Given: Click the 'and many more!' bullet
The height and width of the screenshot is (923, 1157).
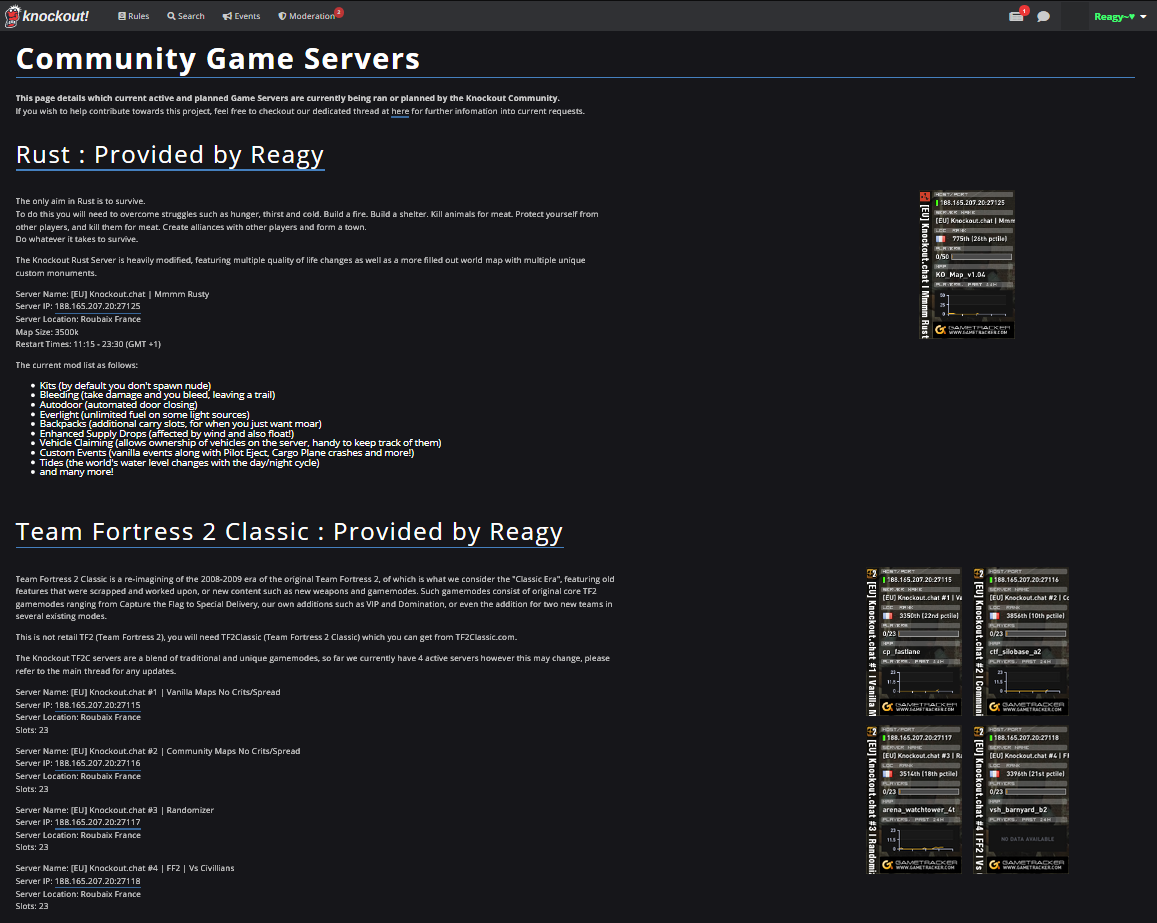Looking at the screenshot, I should click(x=77, y=472).
